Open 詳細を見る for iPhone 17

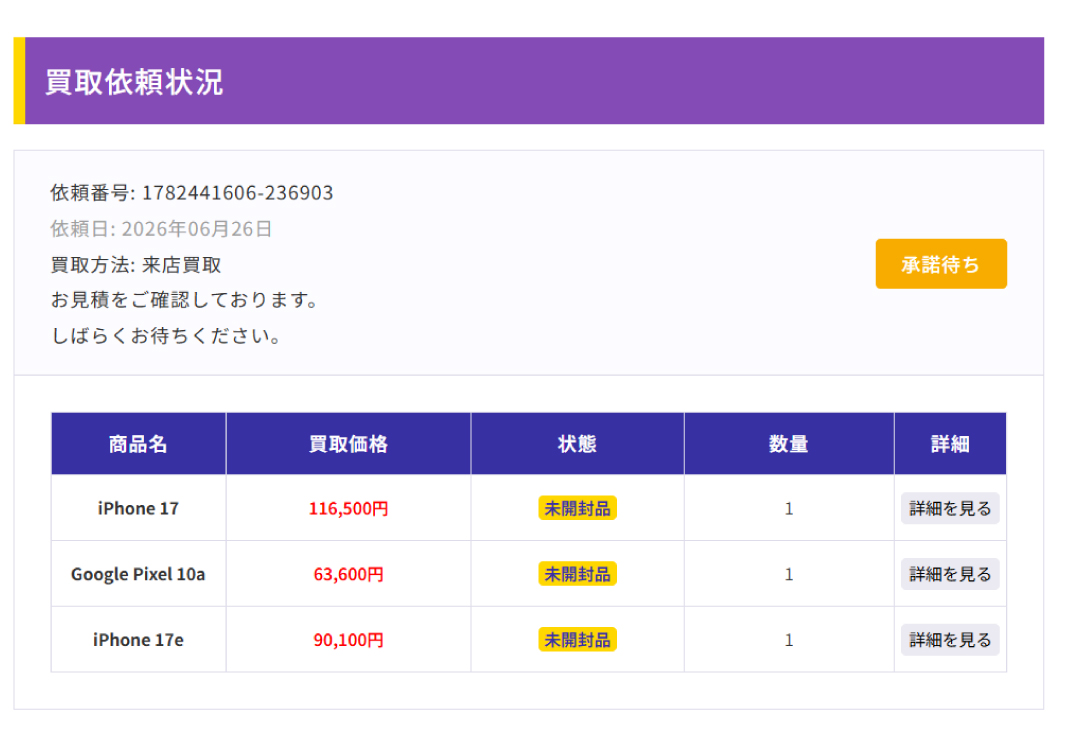(x=950, y=508)
